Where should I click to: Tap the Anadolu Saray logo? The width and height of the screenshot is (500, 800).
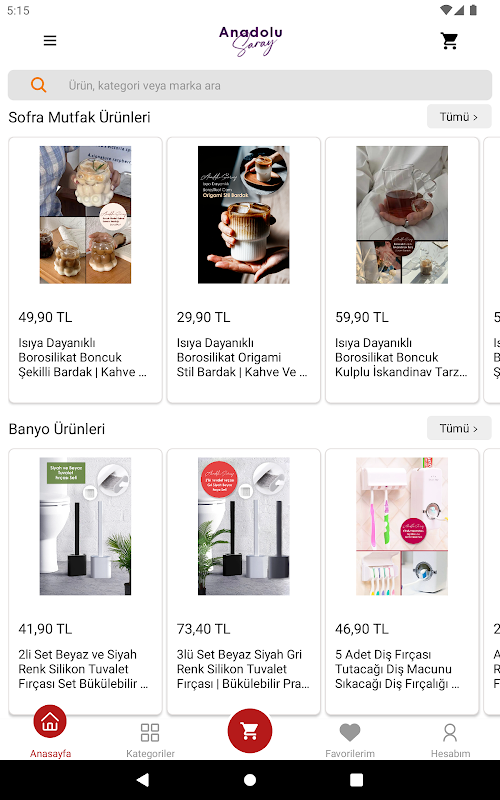pos(251,41)
